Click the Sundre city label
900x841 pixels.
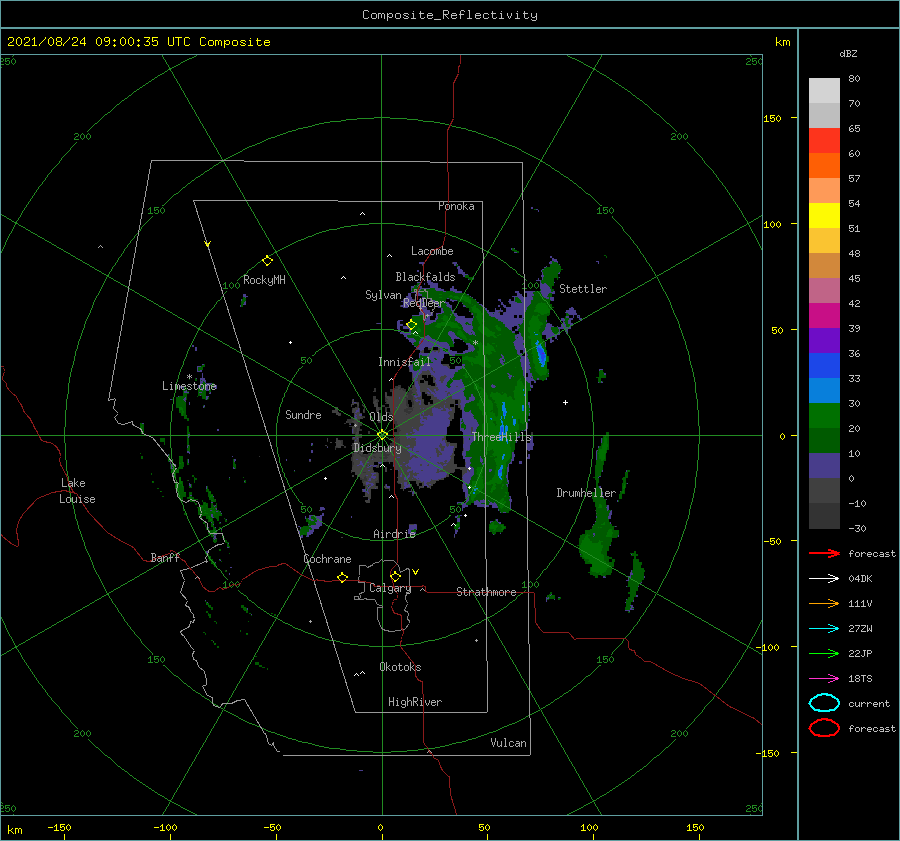[x=303, y=414]
